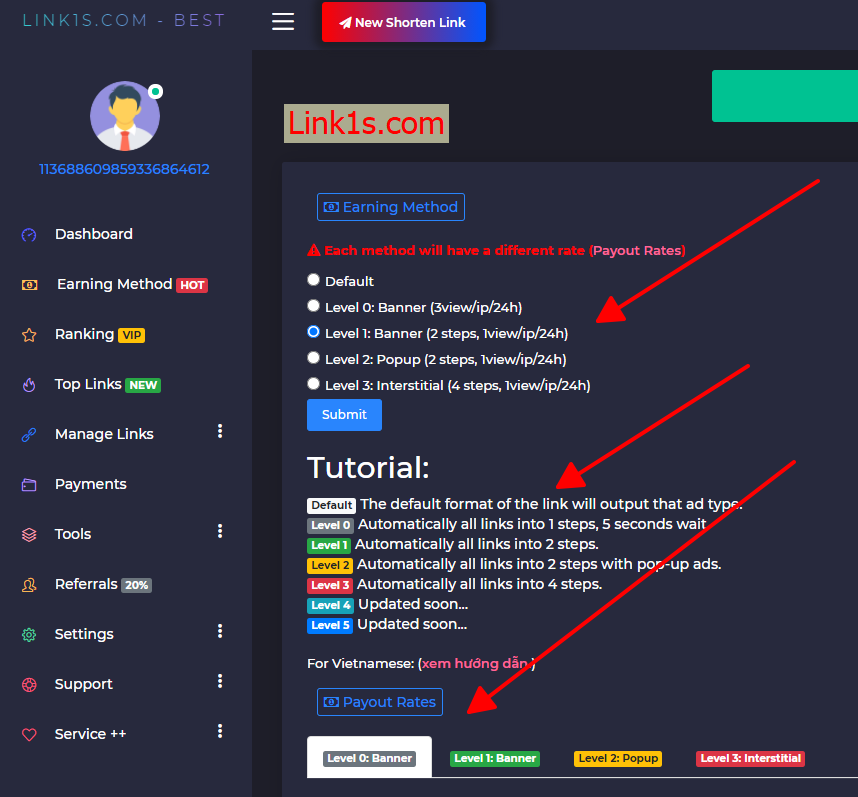Open Top Links page

point(88,384)
